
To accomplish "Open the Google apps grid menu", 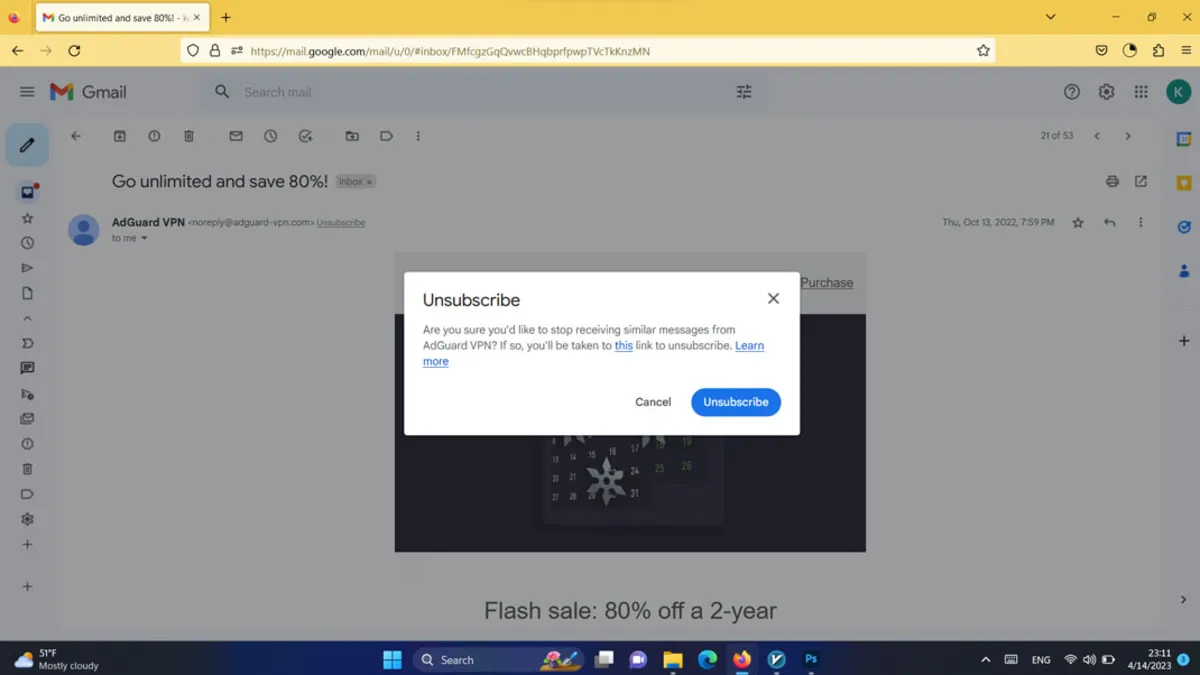I will (1140, 91).
